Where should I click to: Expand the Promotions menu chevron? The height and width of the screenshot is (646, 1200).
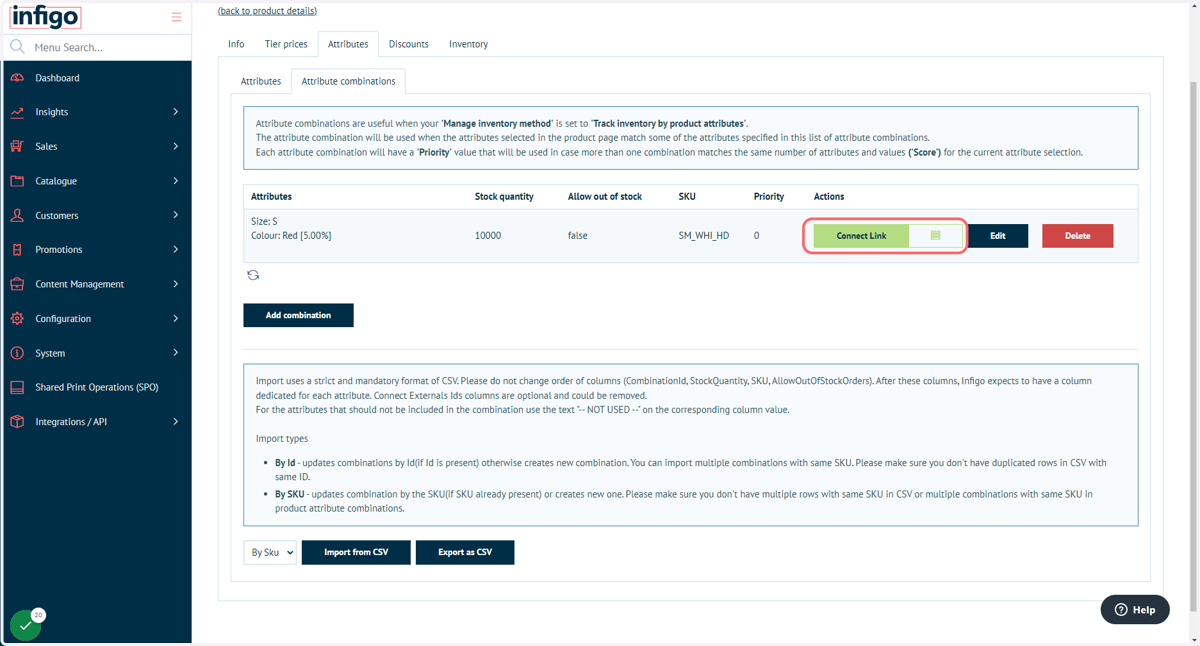[175, 250]
